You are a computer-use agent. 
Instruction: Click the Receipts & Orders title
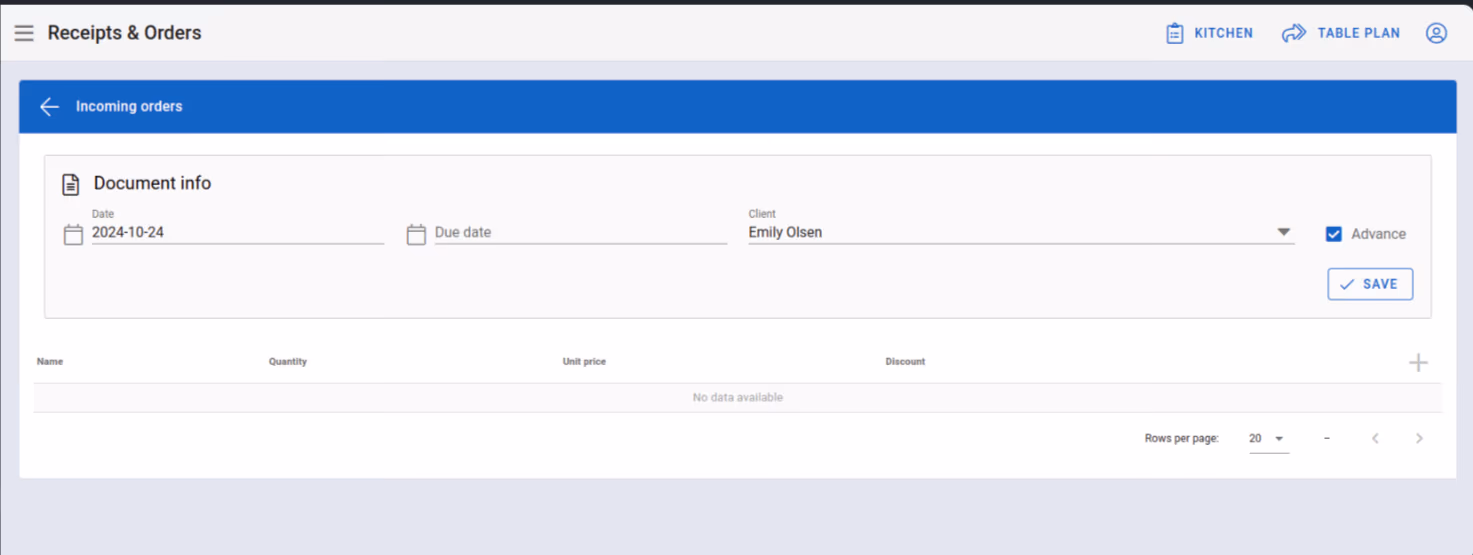125,33
